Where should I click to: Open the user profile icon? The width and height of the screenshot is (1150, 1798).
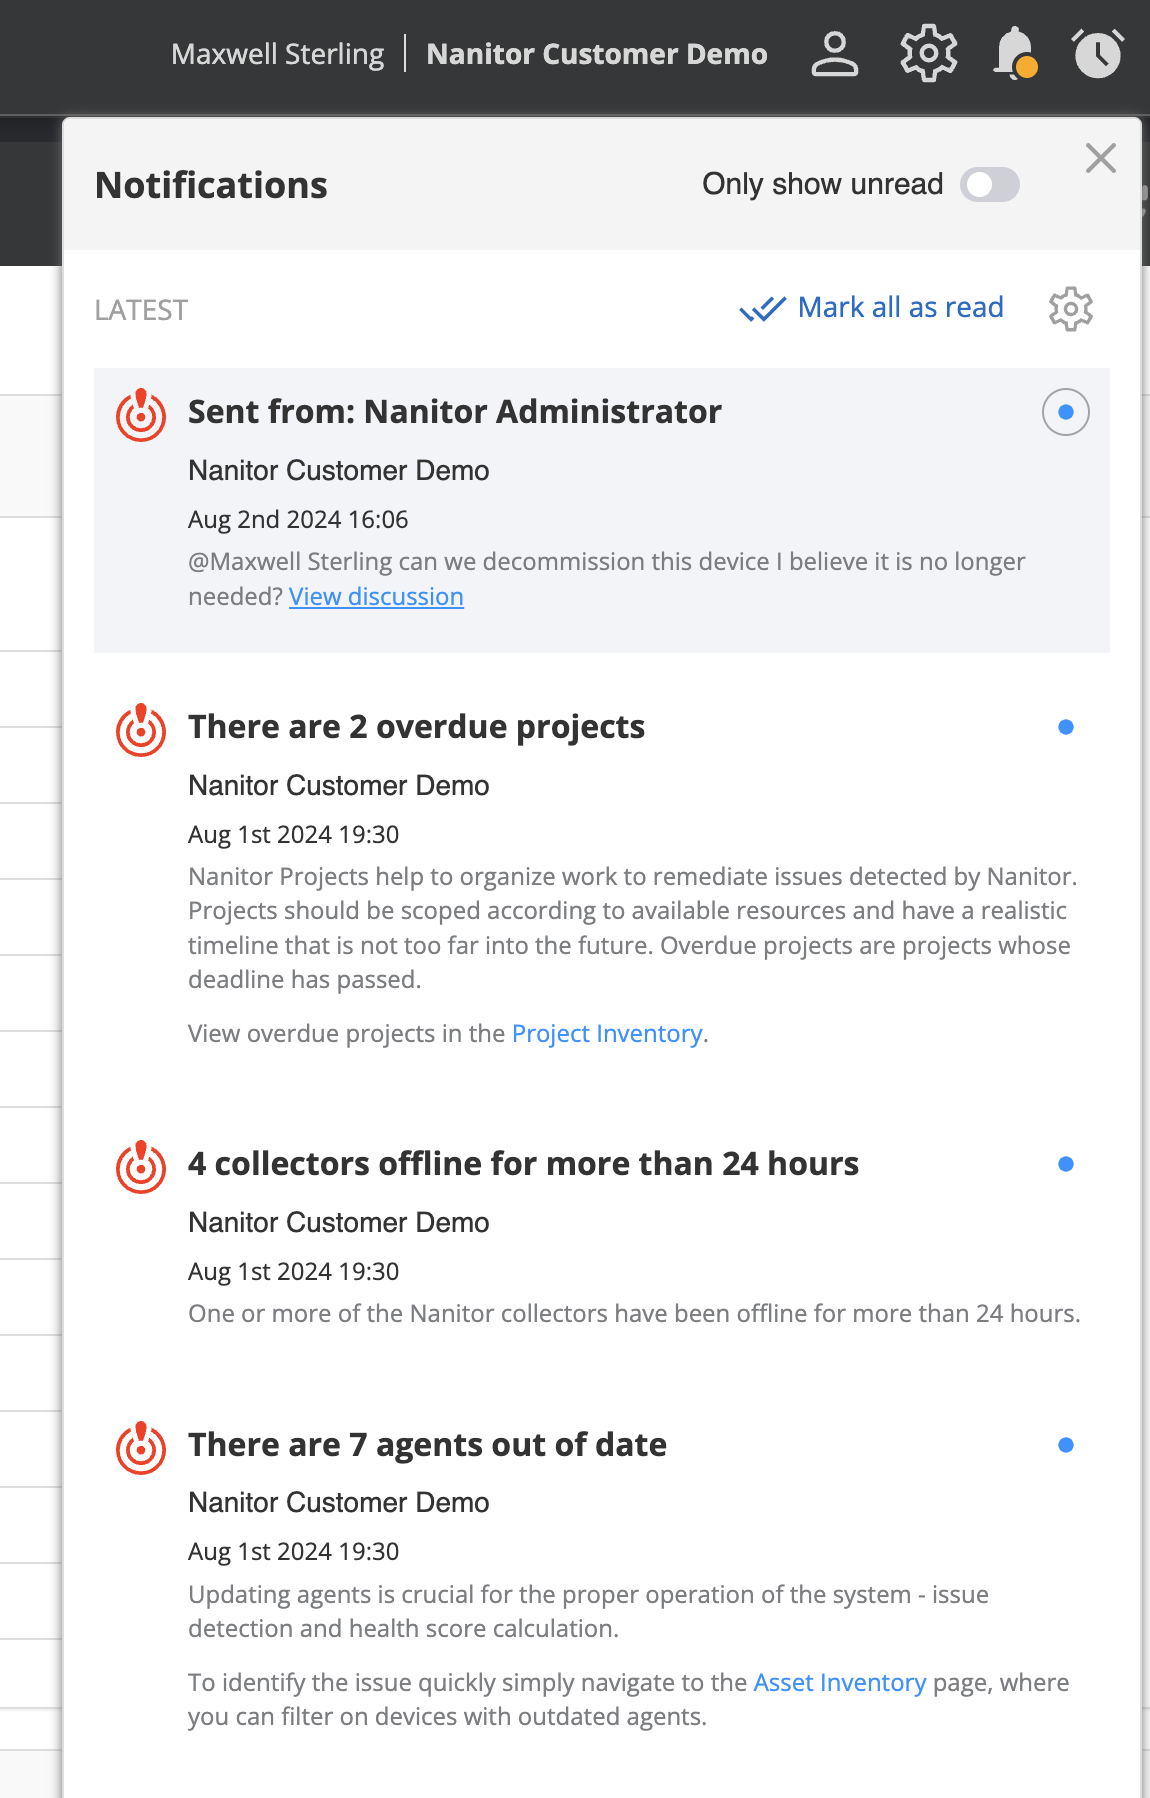tap(834, 54)
